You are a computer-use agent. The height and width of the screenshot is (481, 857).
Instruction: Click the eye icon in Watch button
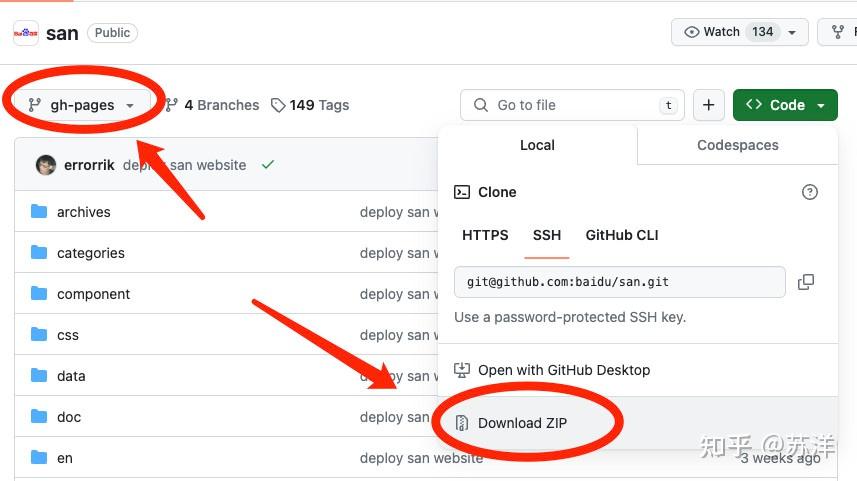[x=691, y=32]
